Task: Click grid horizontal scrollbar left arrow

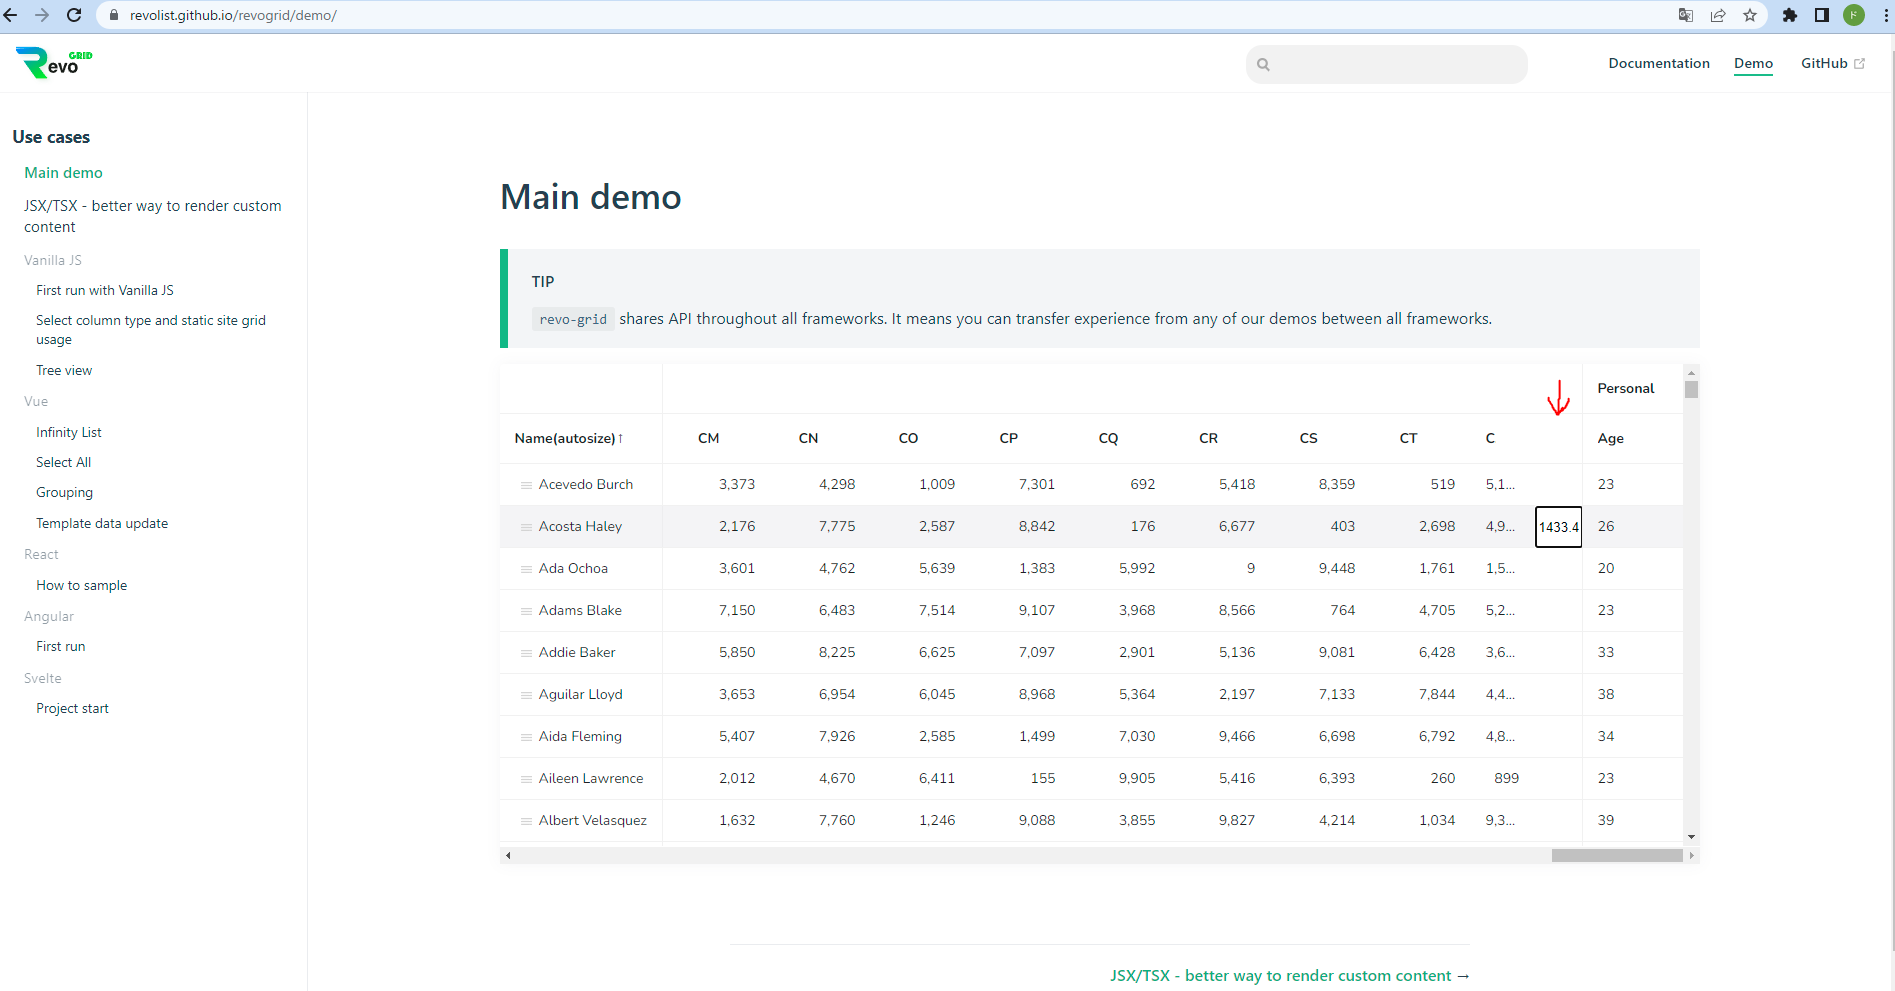Action: 508,855
